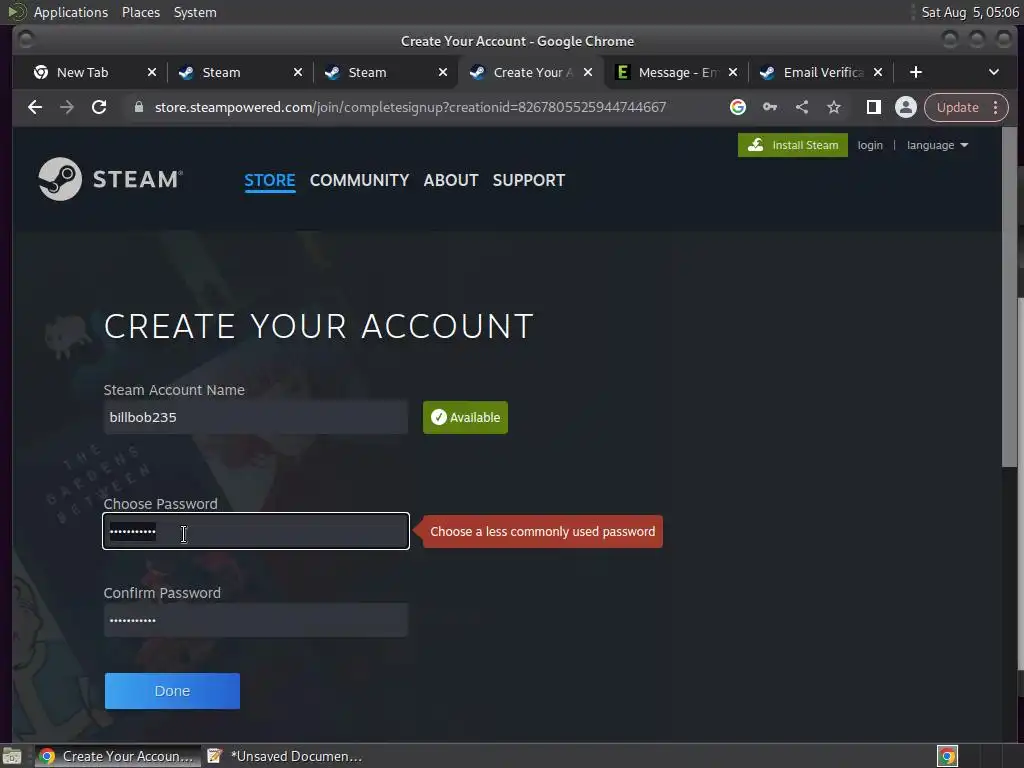Click the common password warning message
Image resolution: width=1024 pixels, height=768 pixels.
542,532
